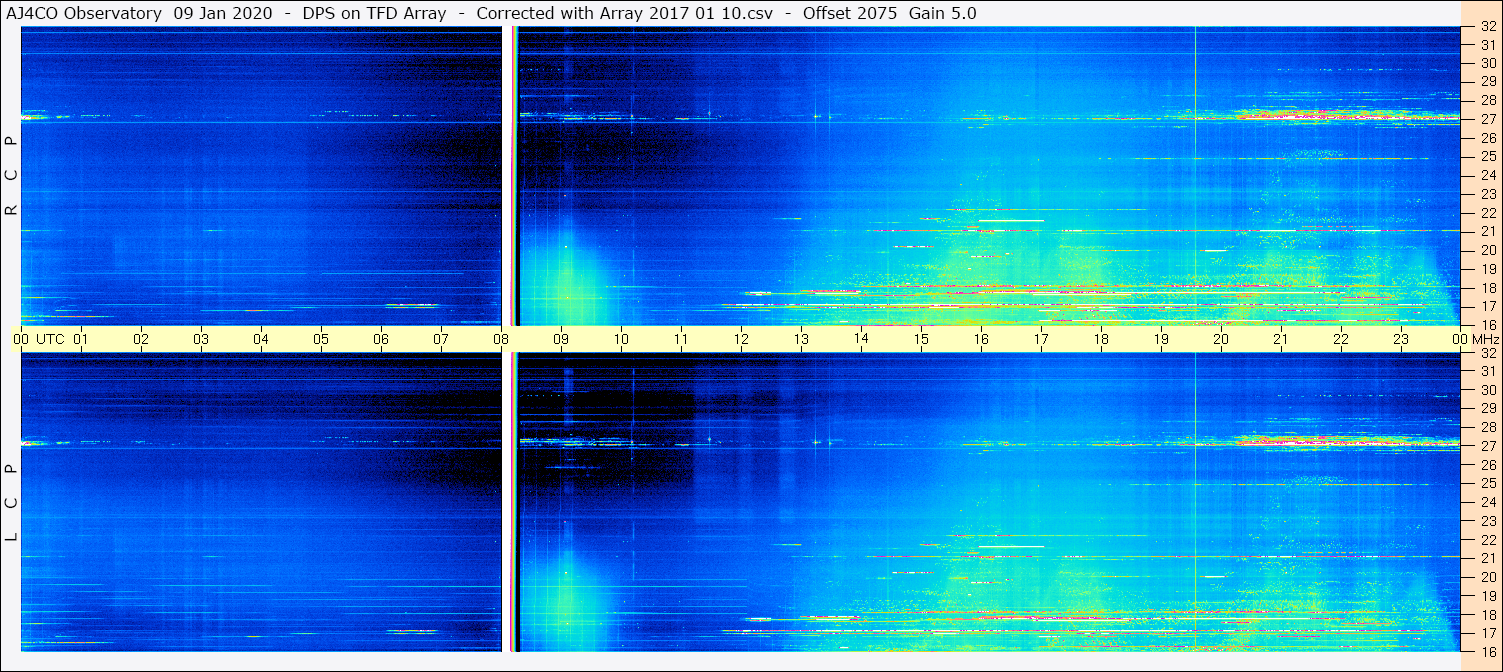Image resolution: width=1503 pixels, height=672 pixels.
Task: Select hour 21 on the UTC time axis
Action: (1281, 339)
